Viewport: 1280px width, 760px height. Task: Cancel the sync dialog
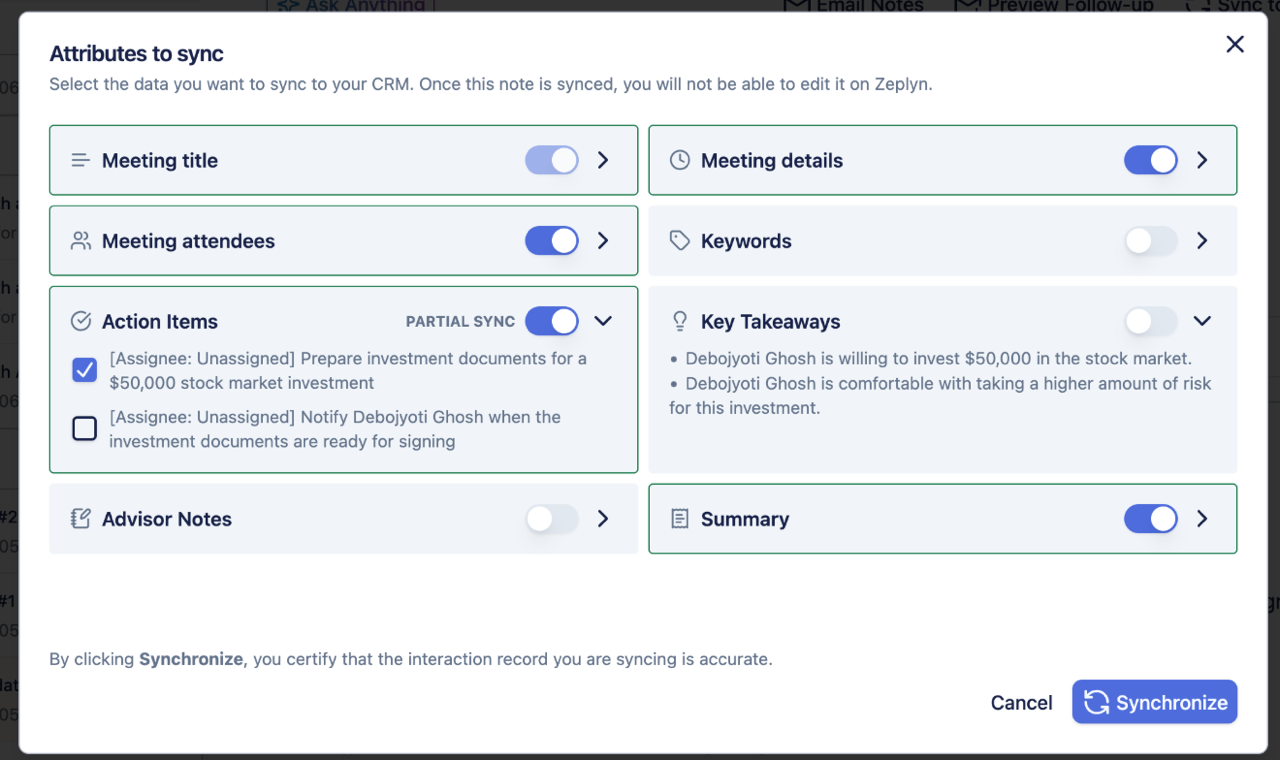point(1021,703)
